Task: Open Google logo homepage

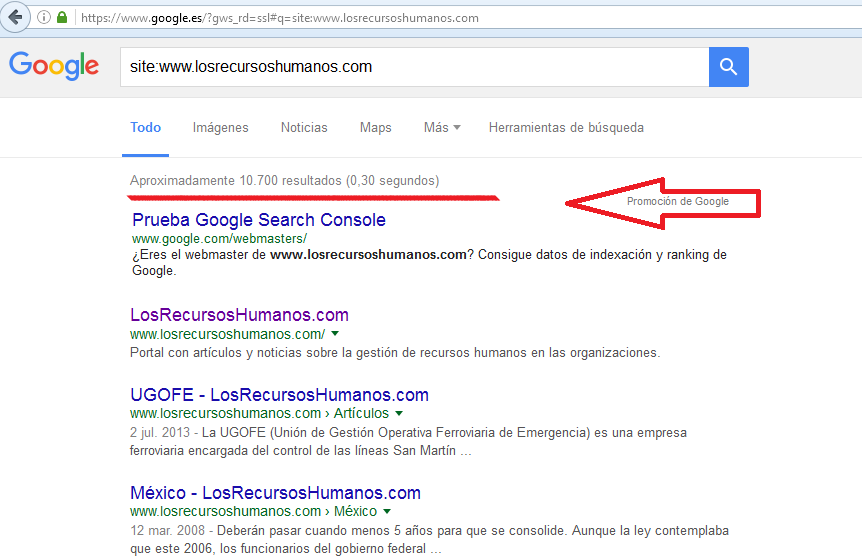Action: tap(54, 66)
